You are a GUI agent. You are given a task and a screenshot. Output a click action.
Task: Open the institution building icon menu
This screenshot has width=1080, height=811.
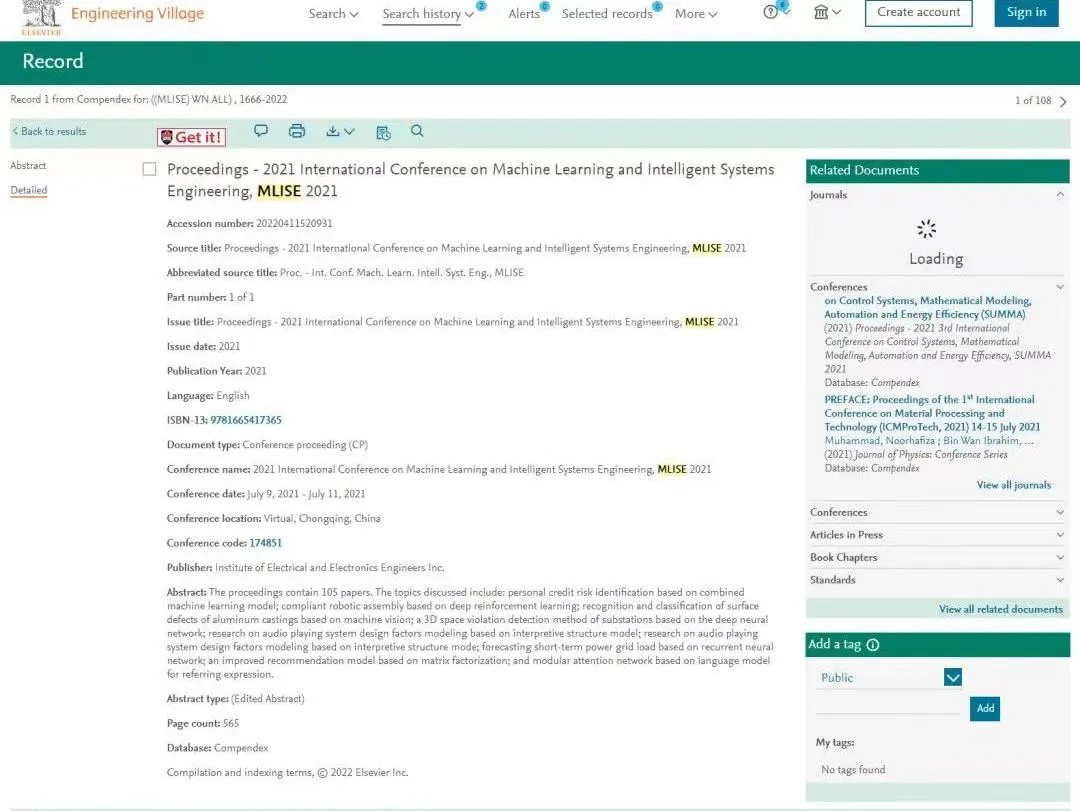click(827, 12)
